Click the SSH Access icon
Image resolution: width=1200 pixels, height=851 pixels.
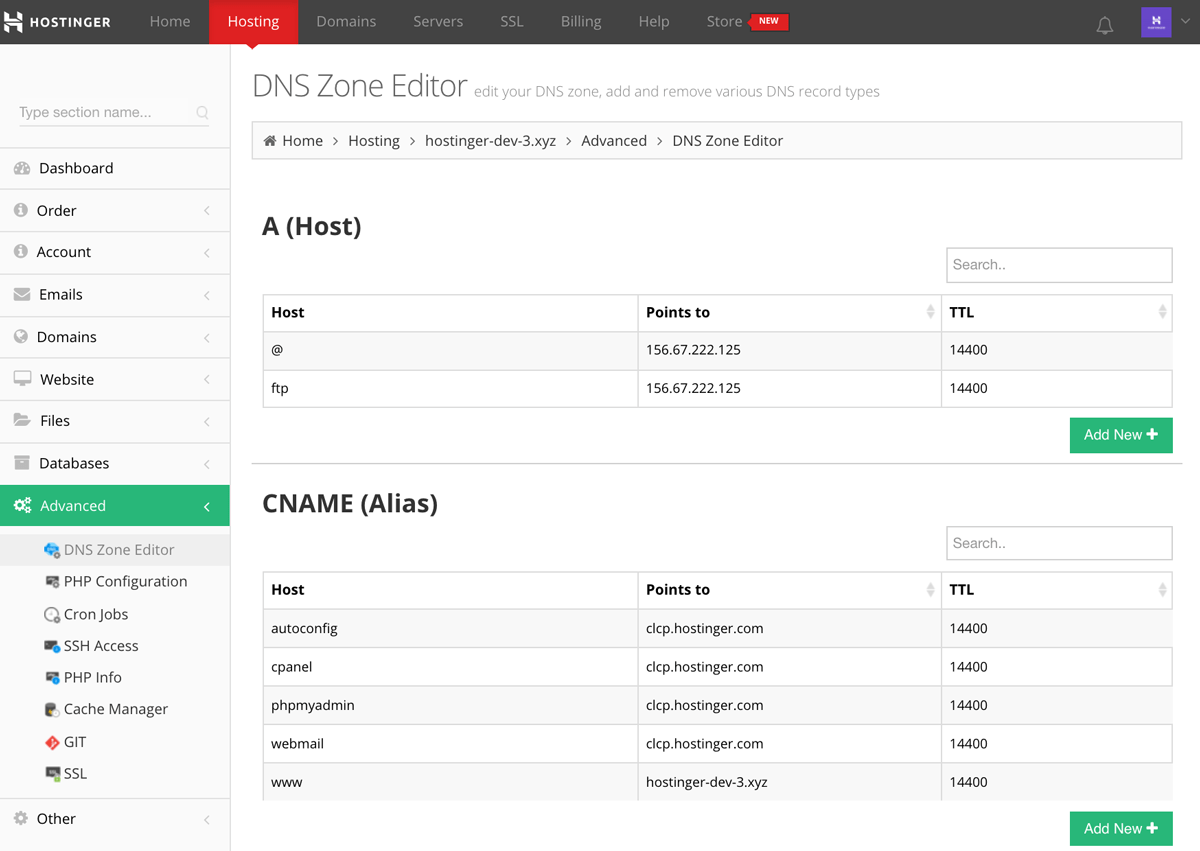click(x=50, y=645)
